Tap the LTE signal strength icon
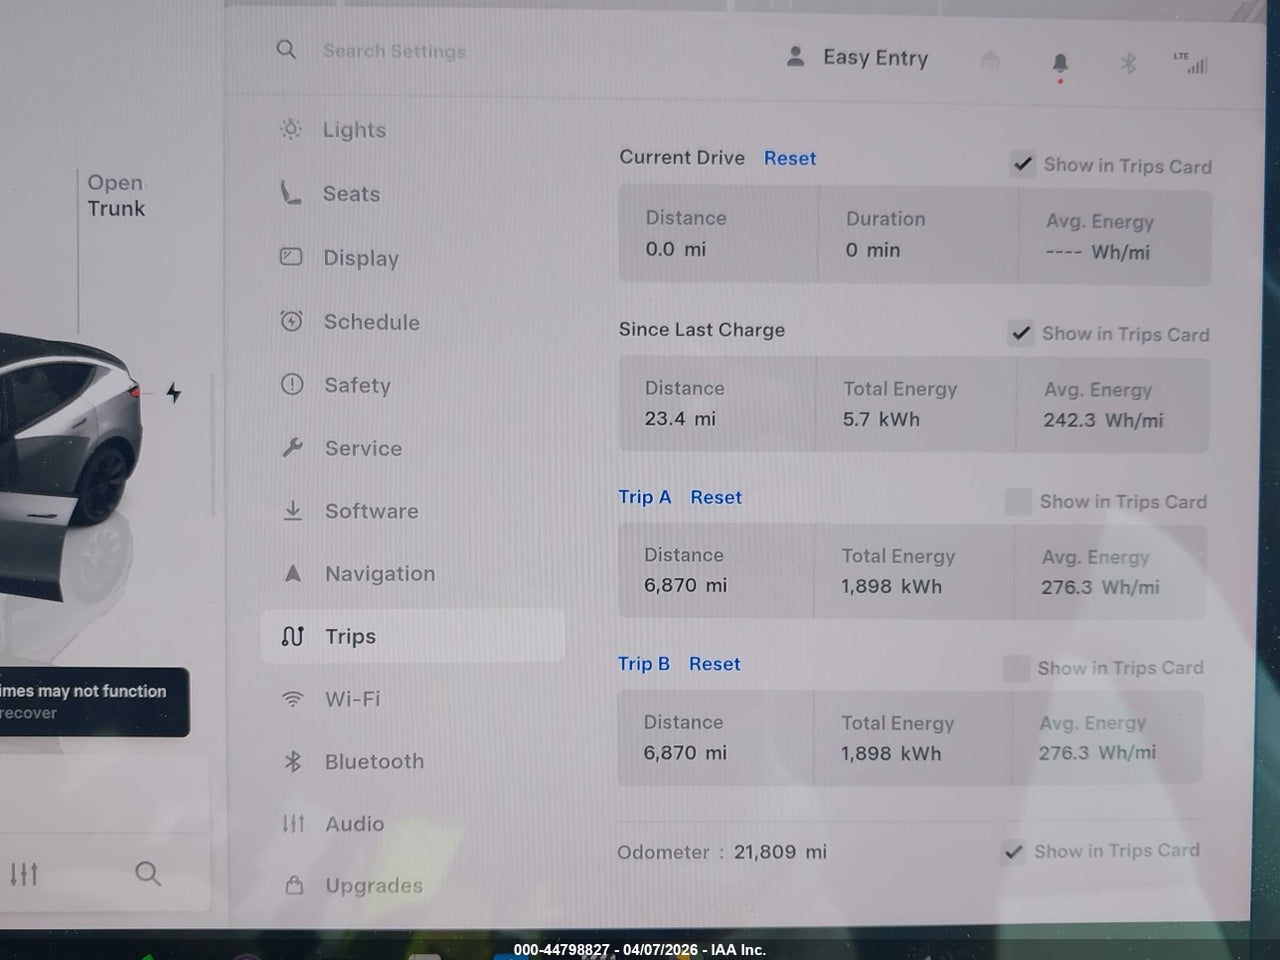This screenshot has width=1280, height=960. click(x=1191, y=63)
